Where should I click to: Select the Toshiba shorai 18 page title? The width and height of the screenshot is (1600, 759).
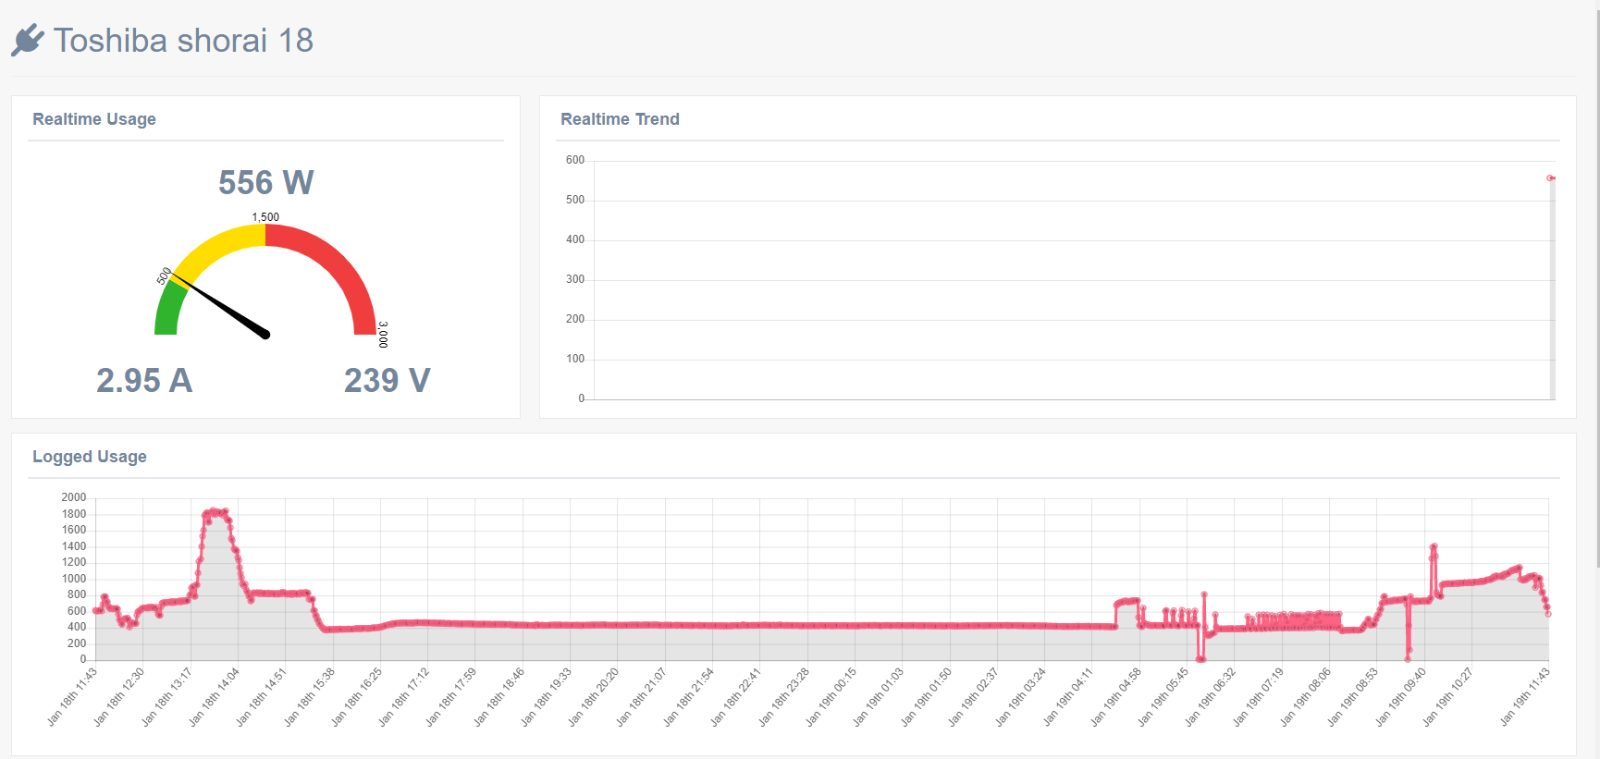[183, 40]
